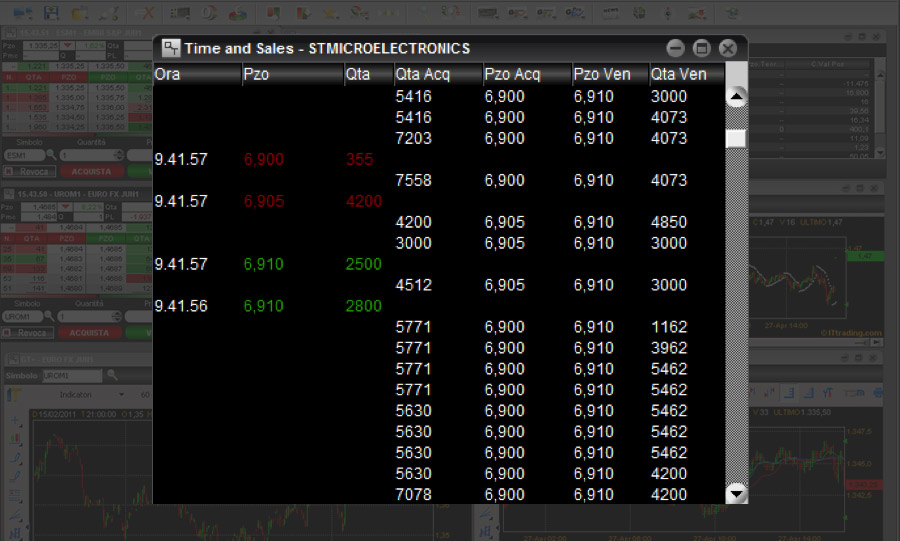The image size is (900, 541).
Task: Click Qta Ven value 4850
Action: pyautogui.click(x=669, y=222)
